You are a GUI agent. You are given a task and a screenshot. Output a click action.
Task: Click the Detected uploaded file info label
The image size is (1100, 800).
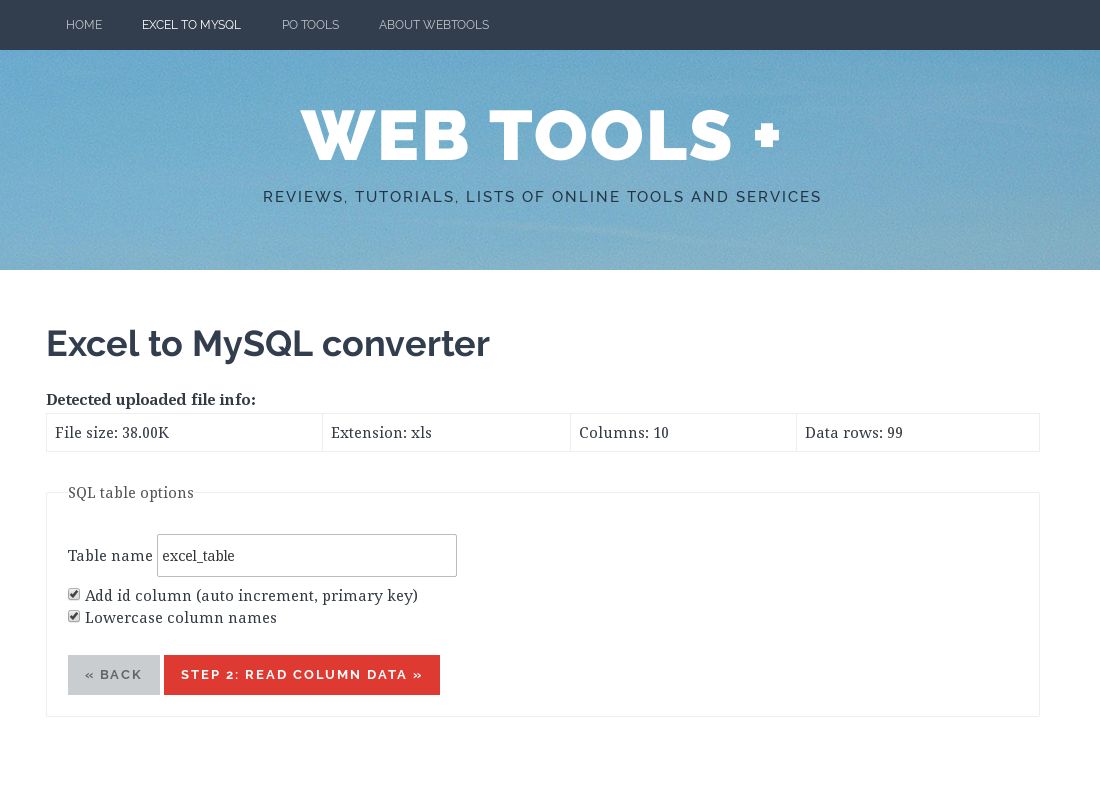point(151,399)
